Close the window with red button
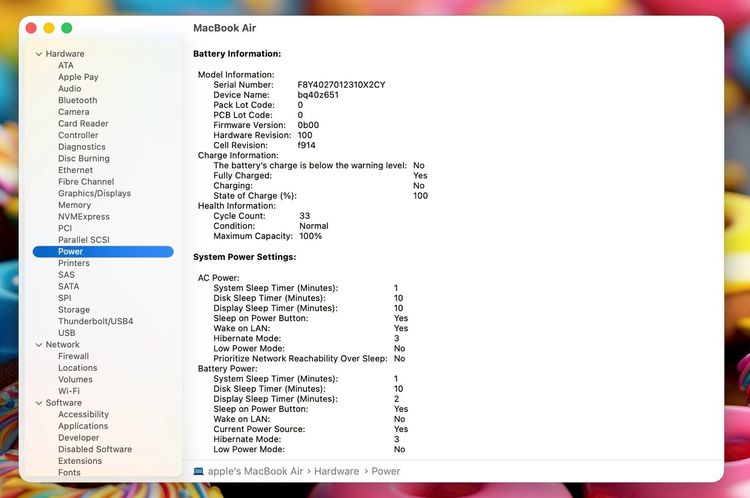This screenshot has width=750, height=498. [x=31, y=28]
